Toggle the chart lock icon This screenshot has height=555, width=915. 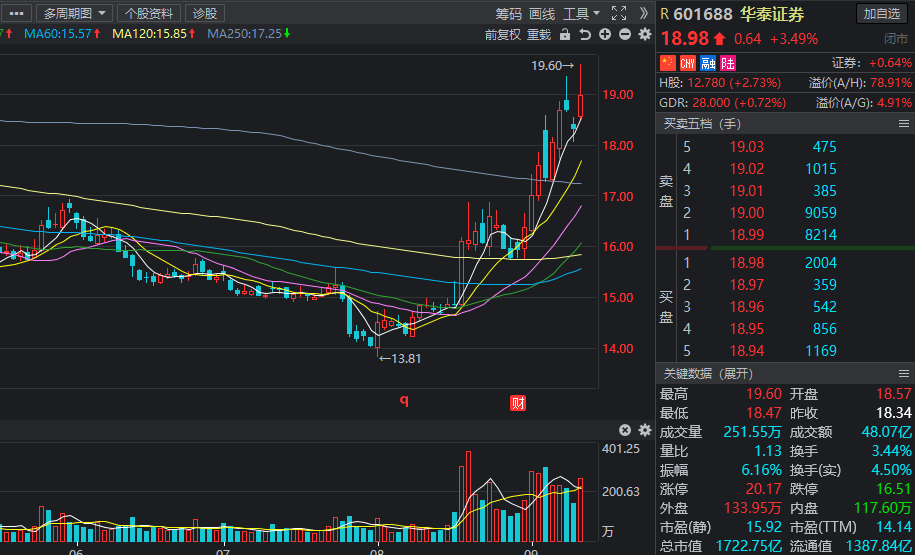564,34
